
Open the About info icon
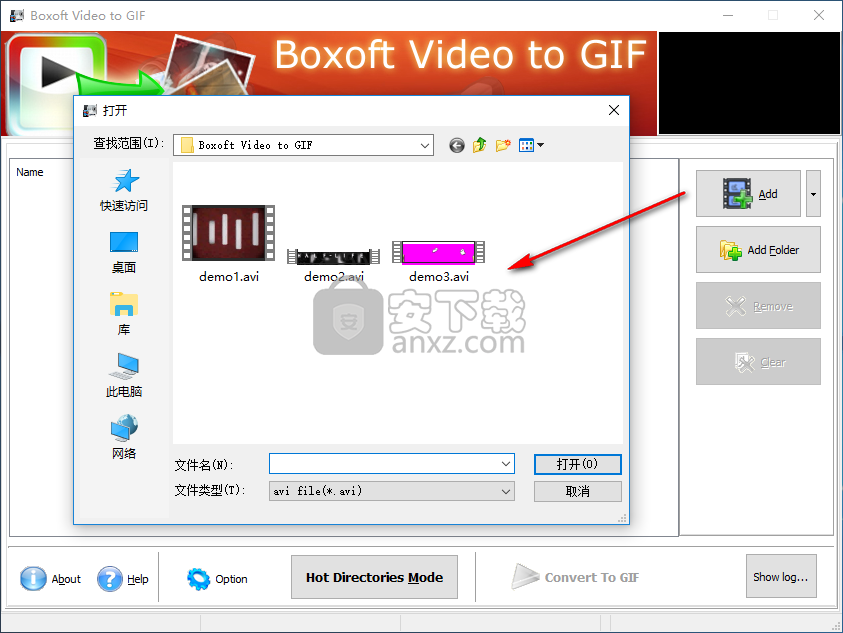pyautogui.click(x=33, y=579)
